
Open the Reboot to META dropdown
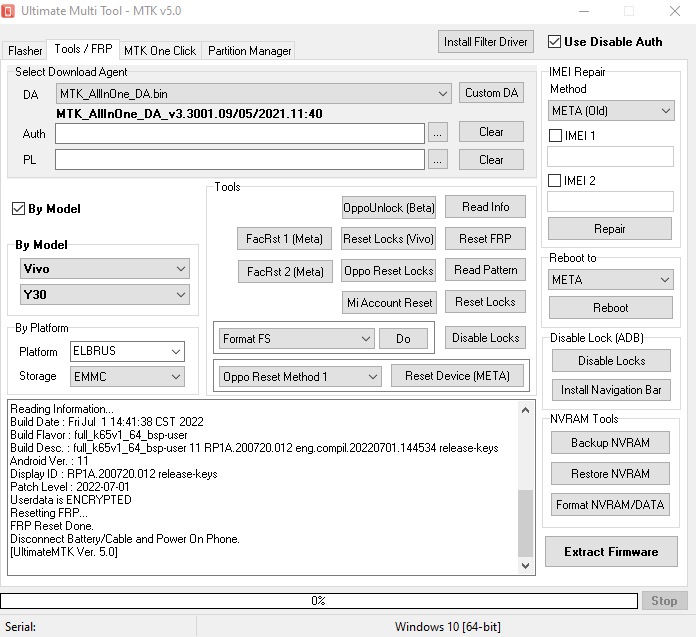point(611,280)
